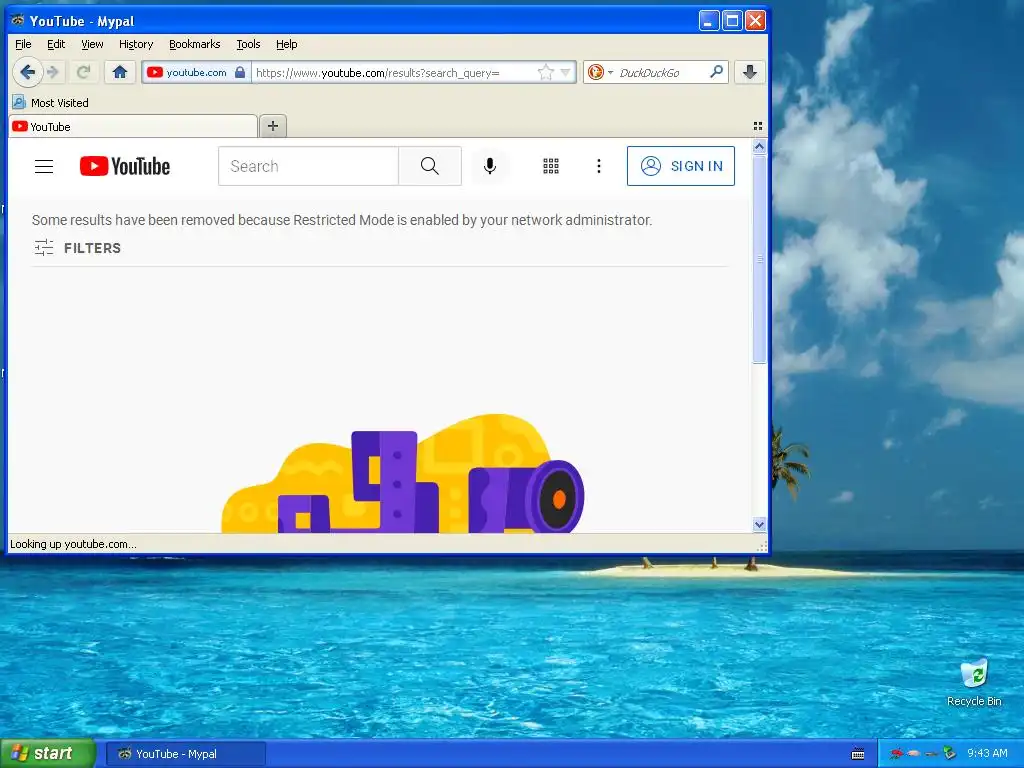1024x768 pixels.
Task: Click the keyboard icon in the taskbar
Action: (x=858, y=754)
